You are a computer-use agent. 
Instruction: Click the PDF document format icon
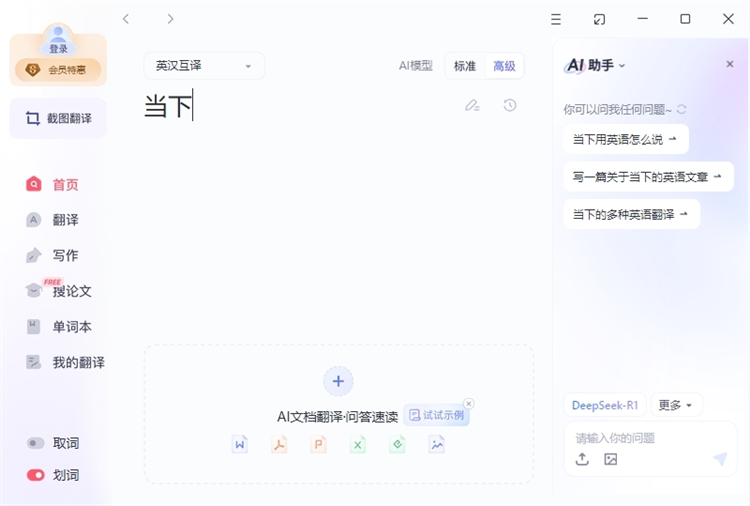point(279,444)
